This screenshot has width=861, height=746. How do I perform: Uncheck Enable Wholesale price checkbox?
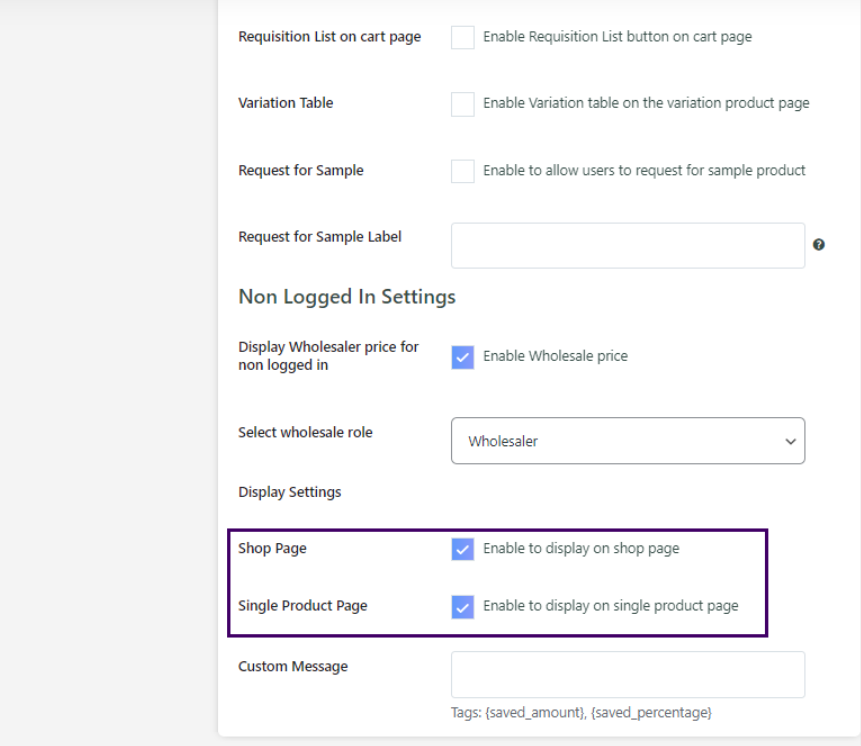point(462,357)
